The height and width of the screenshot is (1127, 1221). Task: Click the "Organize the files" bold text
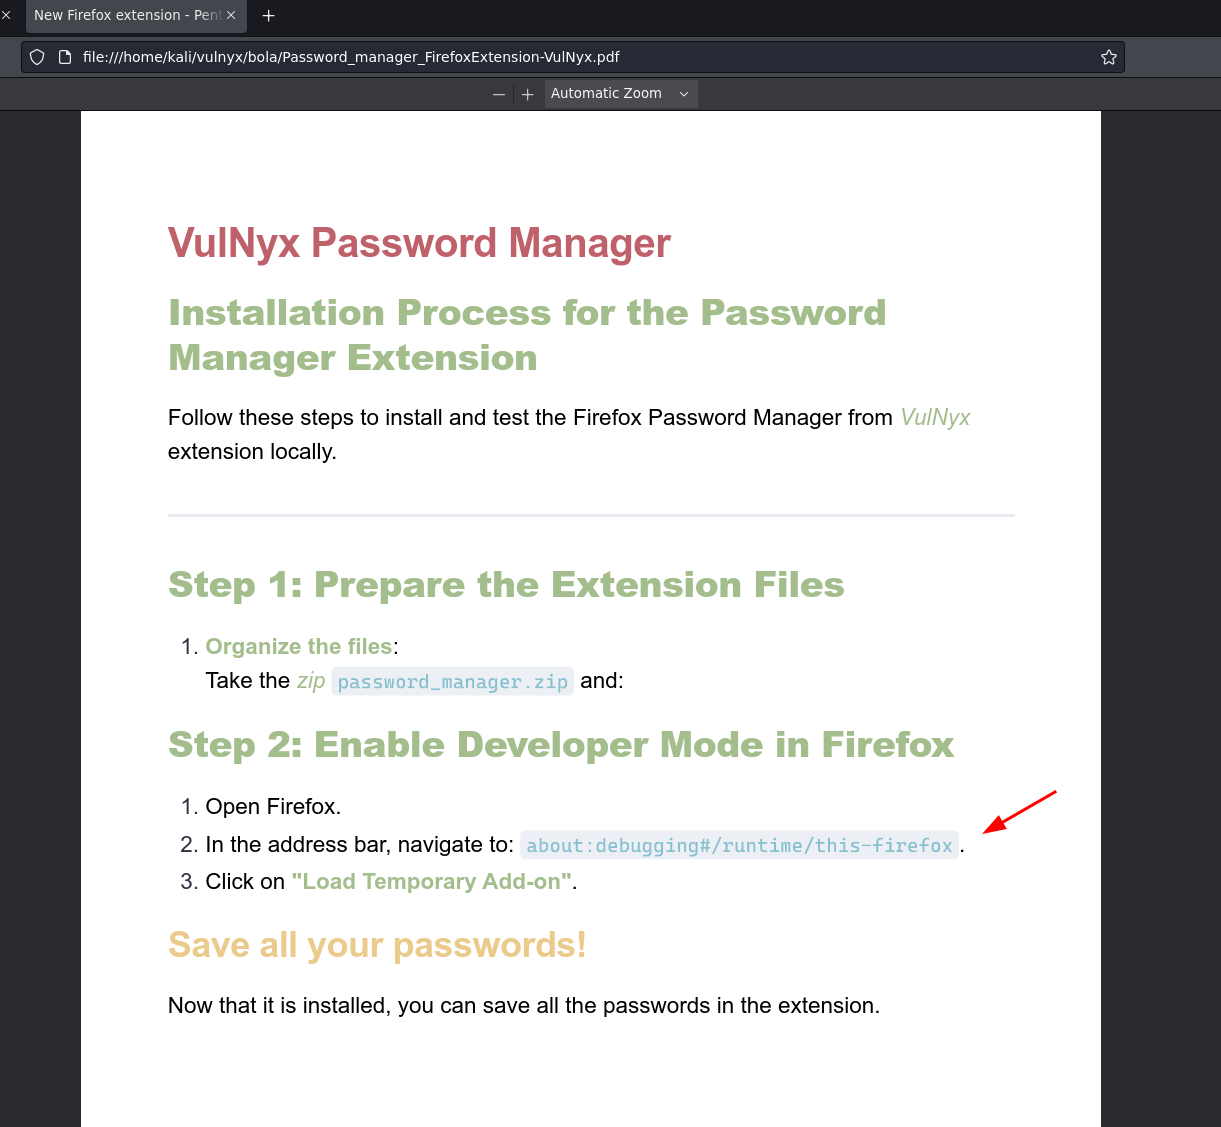(x=298, y=647)
